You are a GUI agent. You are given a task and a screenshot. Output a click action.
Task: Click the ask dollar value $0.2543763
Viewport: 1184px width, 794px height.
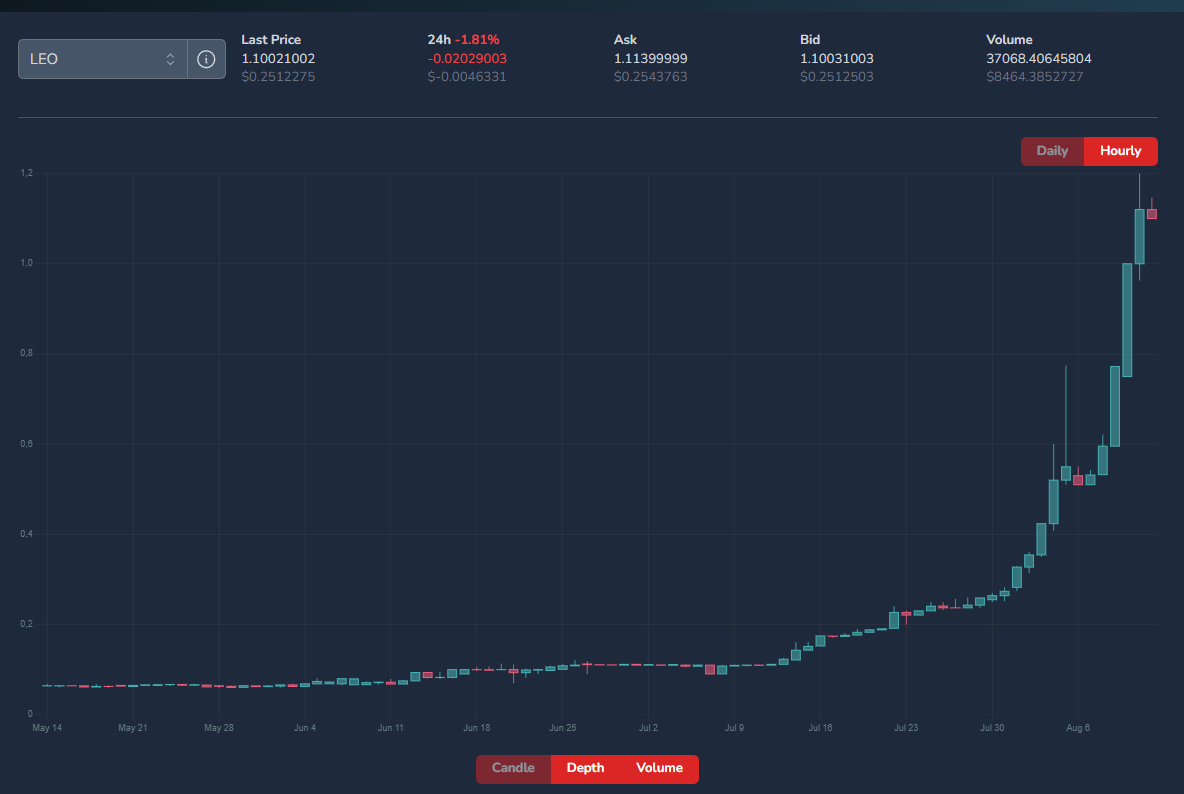point(650,76)
